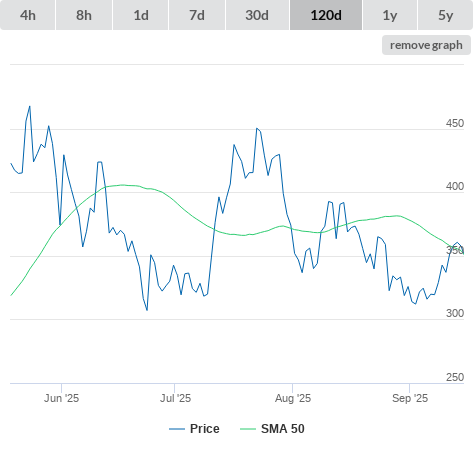This screenshot has height=455, width=474.
Task: Click the active 120d range tab
Action: (326, 15)
